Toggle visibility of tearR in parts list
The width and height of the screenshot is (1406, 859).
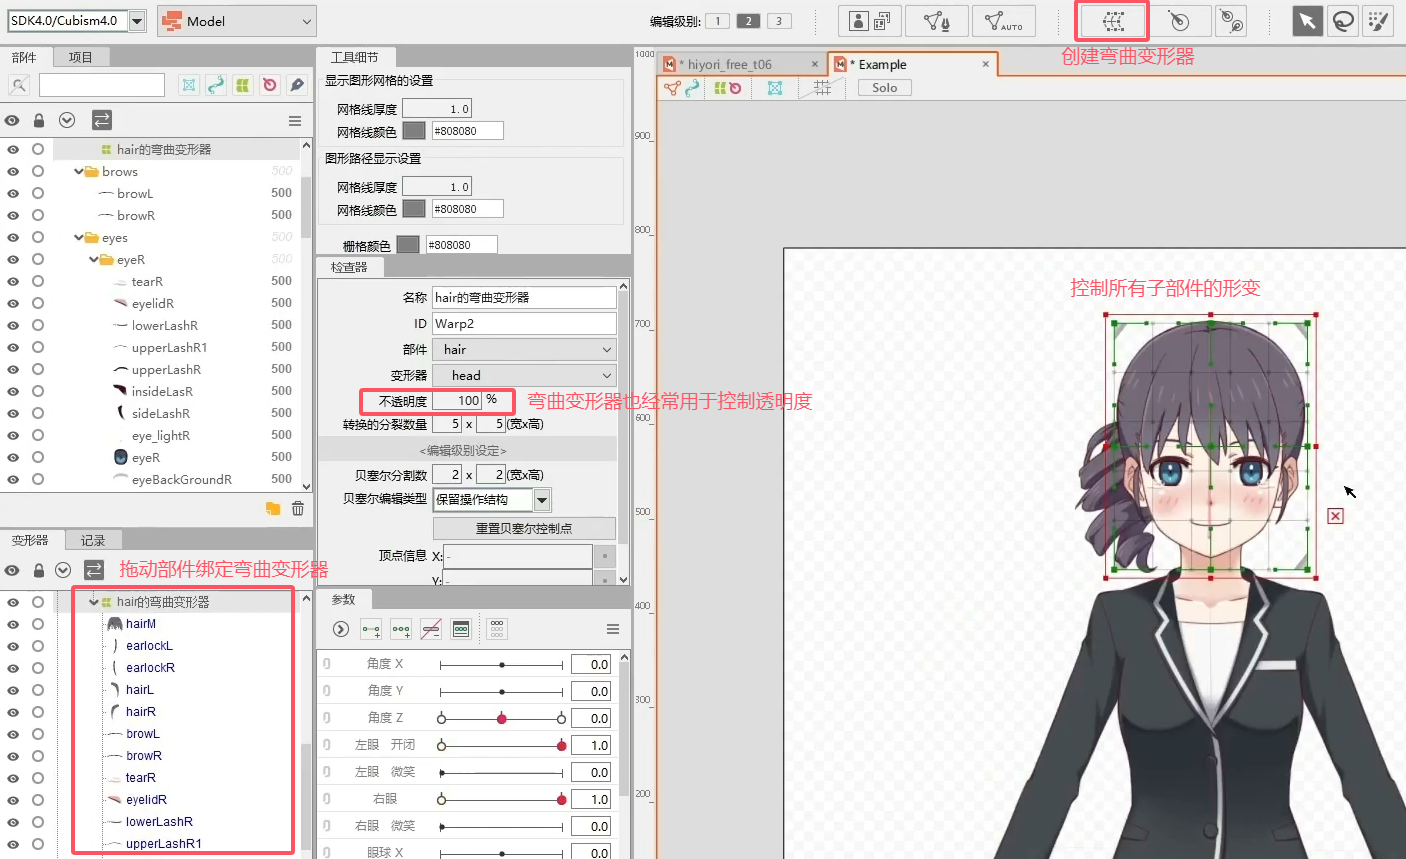click(x=13, y=282)
